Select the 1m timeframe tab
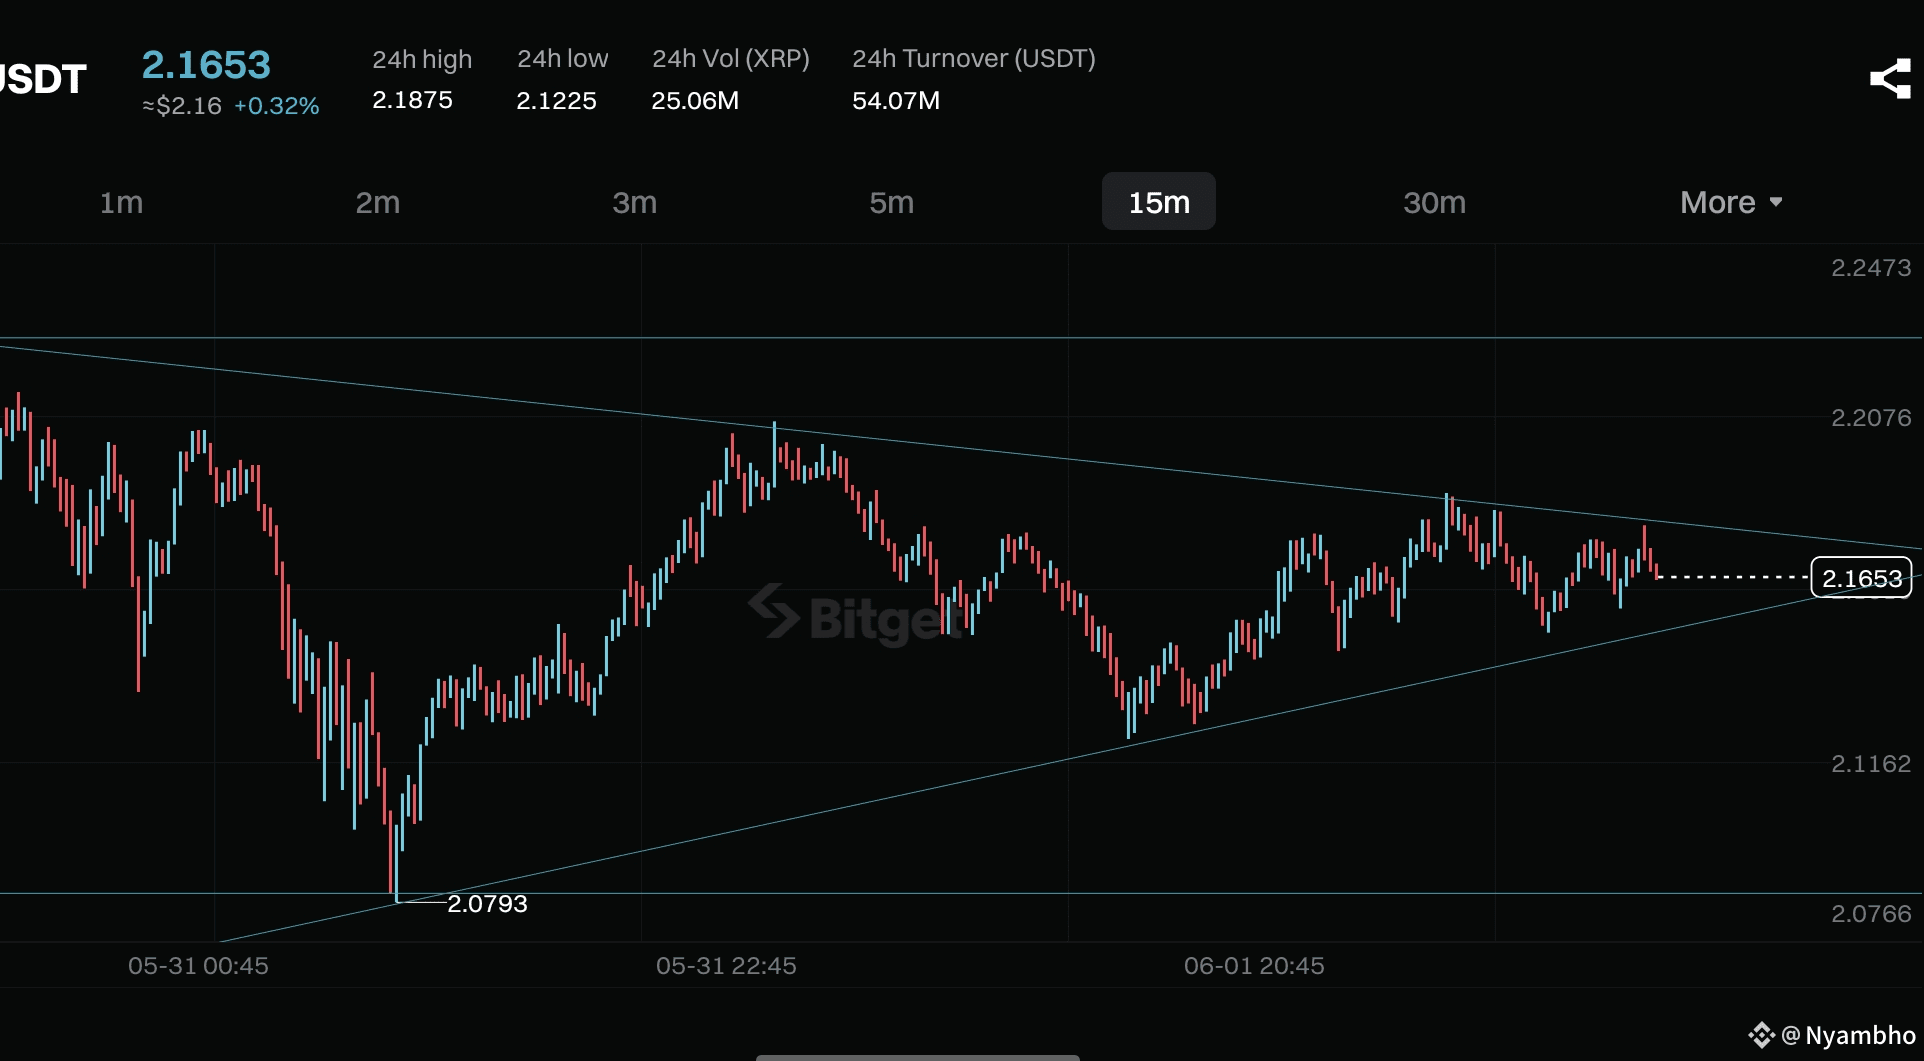This screenshot has width=1924, height=1061. coord(121,202)
